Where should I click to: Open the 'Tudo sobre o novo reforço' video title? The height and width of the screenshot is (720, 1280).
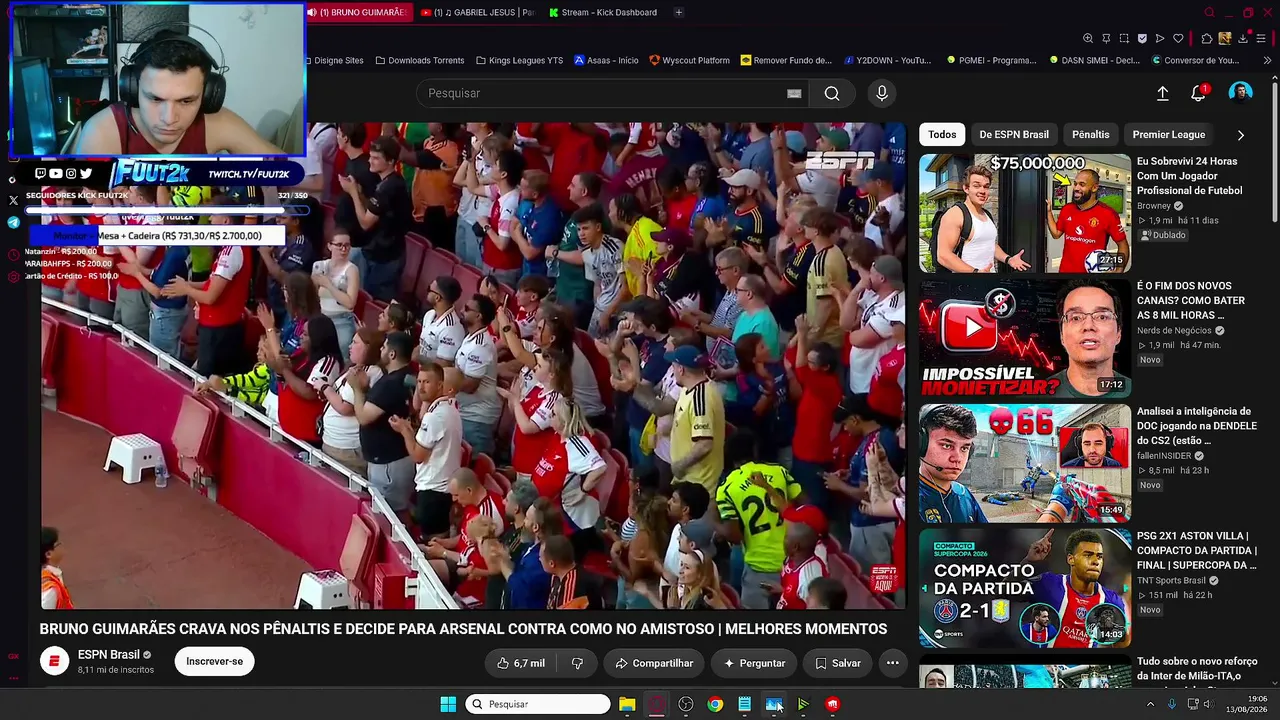1197,669
